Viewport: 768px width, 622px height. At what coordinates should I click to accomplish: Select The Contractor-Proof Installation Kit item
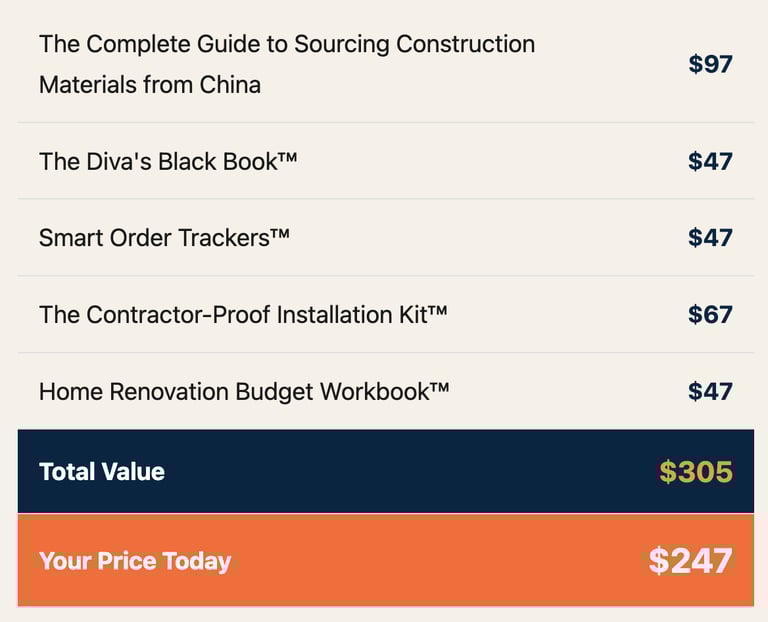(x=243, y=314)
